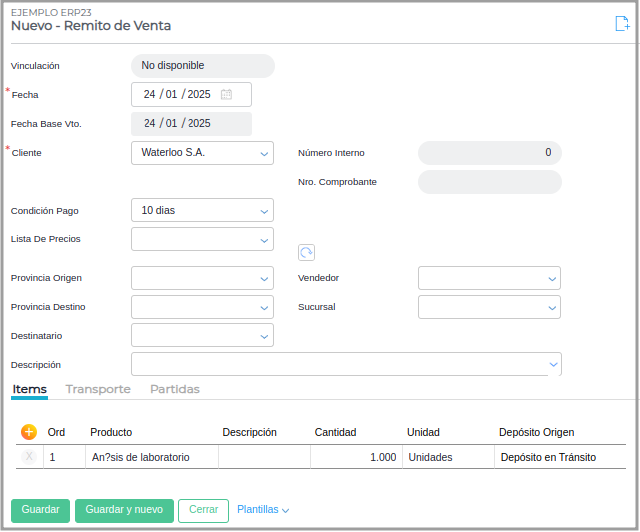Expand the Vendedor dropdown
Screen dimensions: 640x532
[x=552, y=279]
